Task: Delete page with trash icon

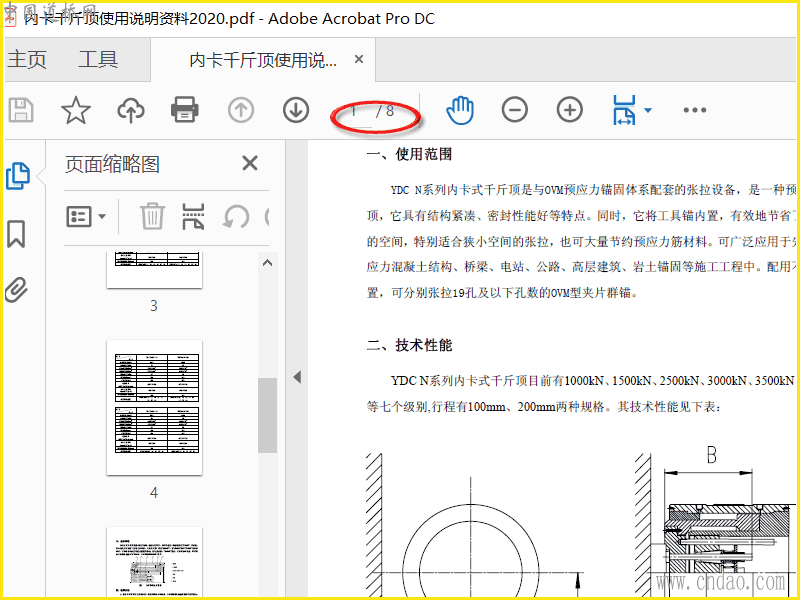Action: pyautogui.click(x=152, y=216)
